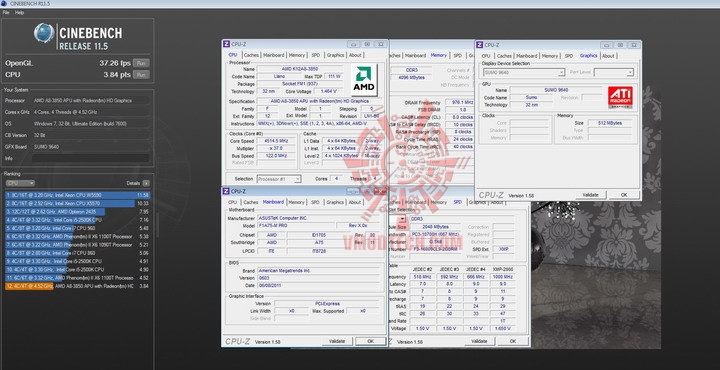This screenshot has width=720, height=370.
Task: Click OK in the SPD CPU-Z window
Action: coord(513,341)
